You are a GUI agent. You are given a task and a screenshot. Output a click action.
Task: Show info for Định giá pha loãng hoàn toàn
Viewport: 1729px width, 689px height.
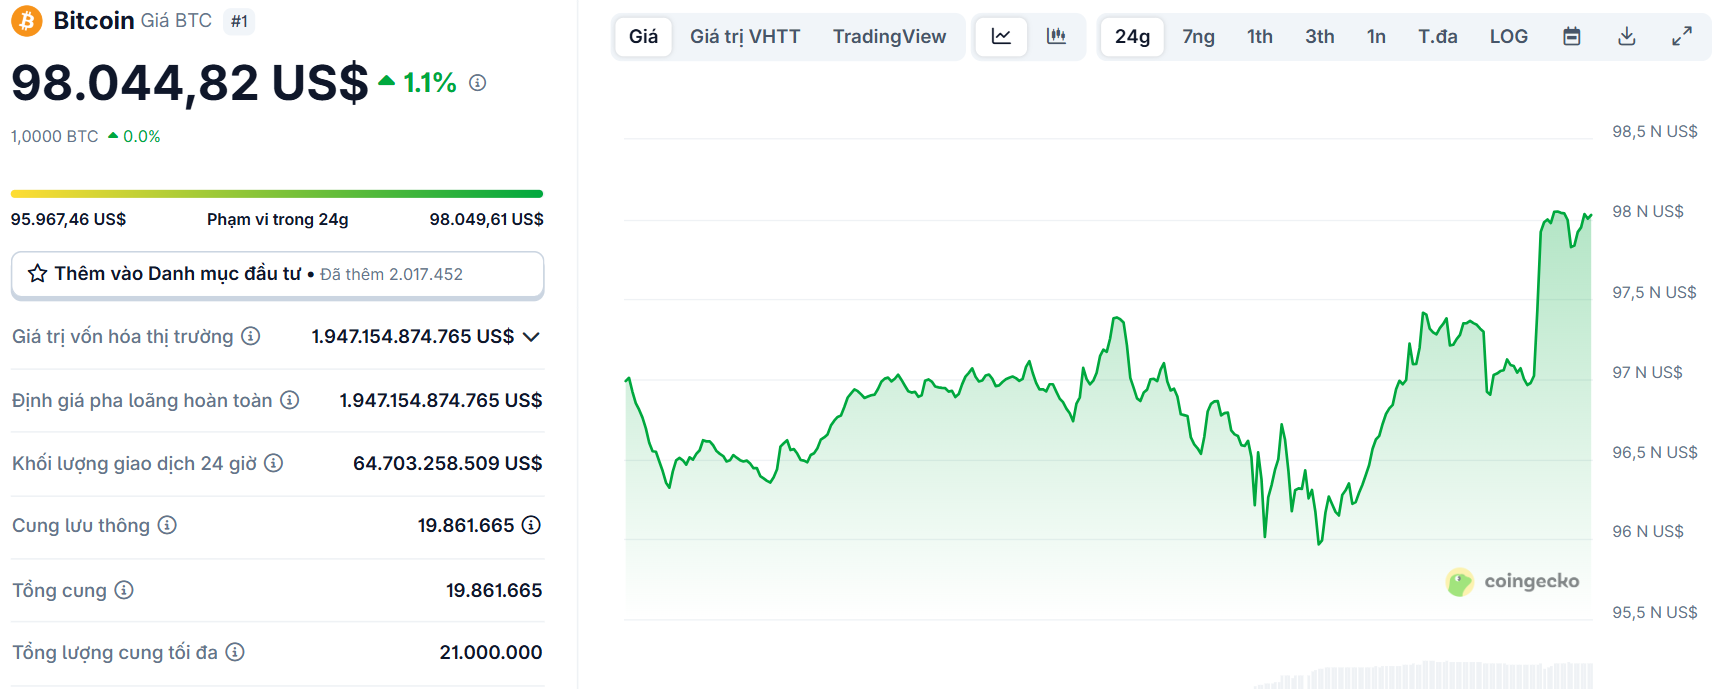tap(290, 400)
